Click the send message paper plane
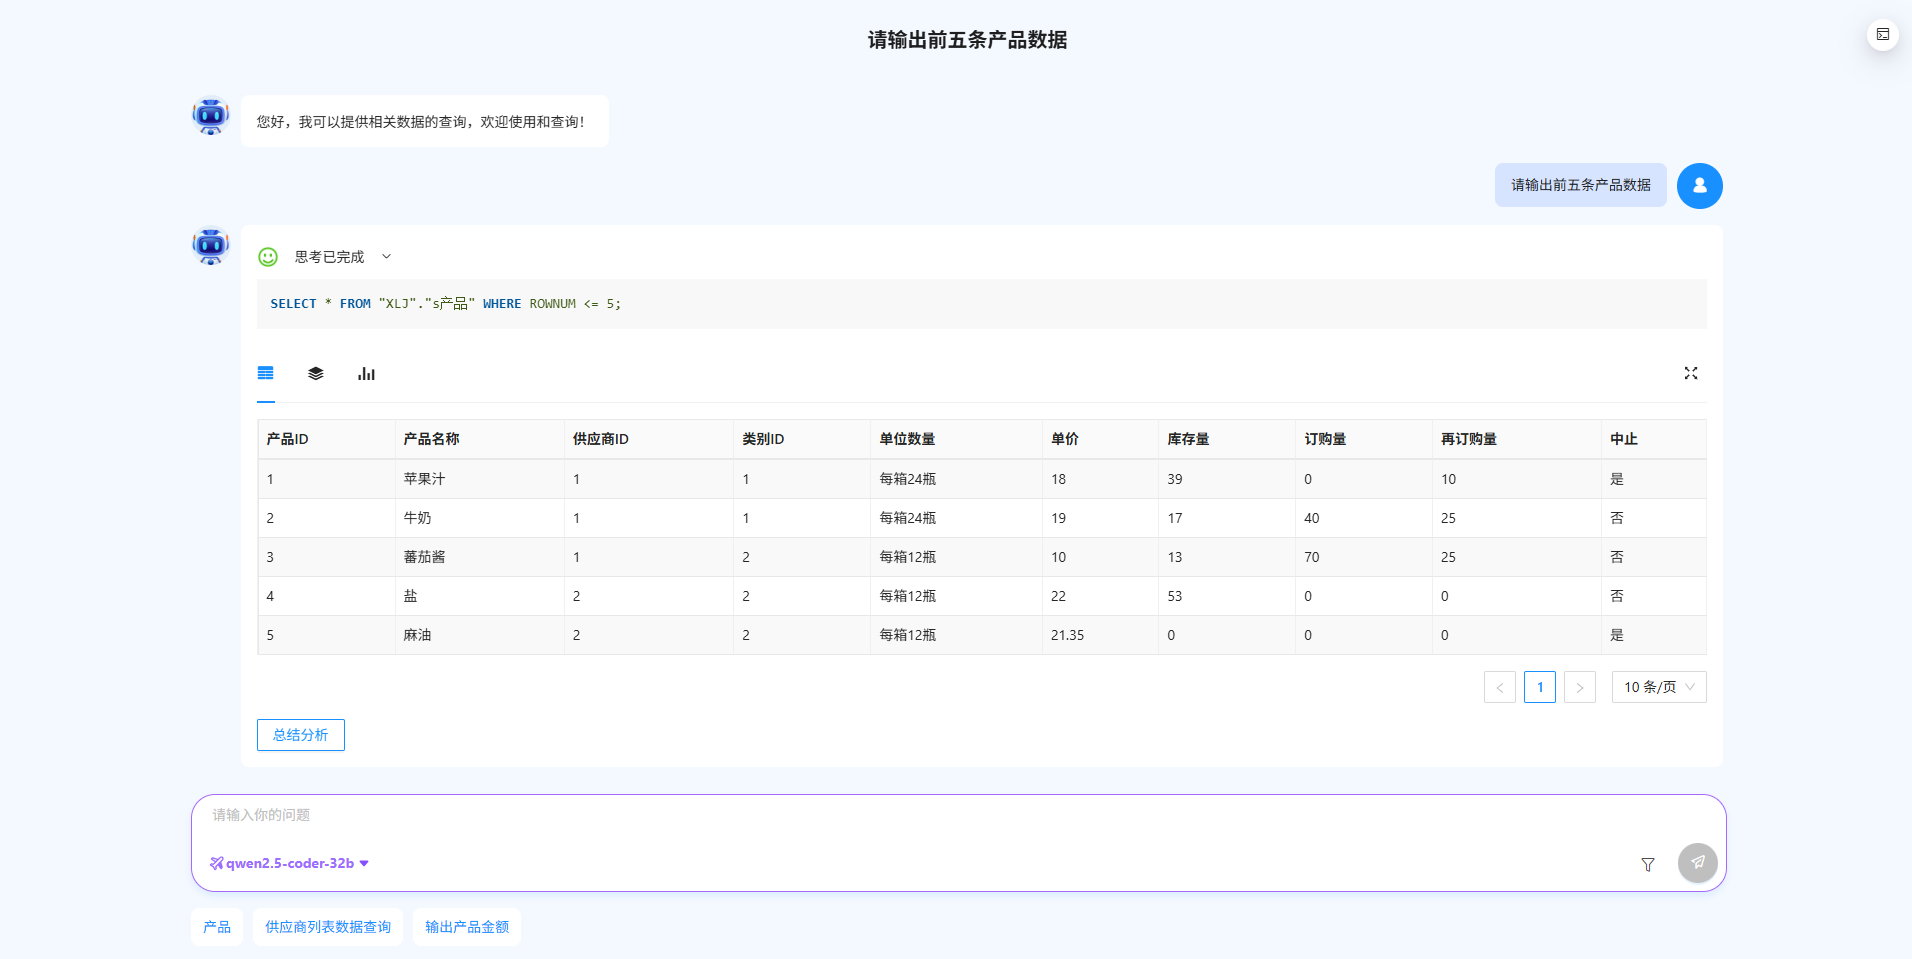This screenshot has height=959, width=1912. click(1697, 862)
